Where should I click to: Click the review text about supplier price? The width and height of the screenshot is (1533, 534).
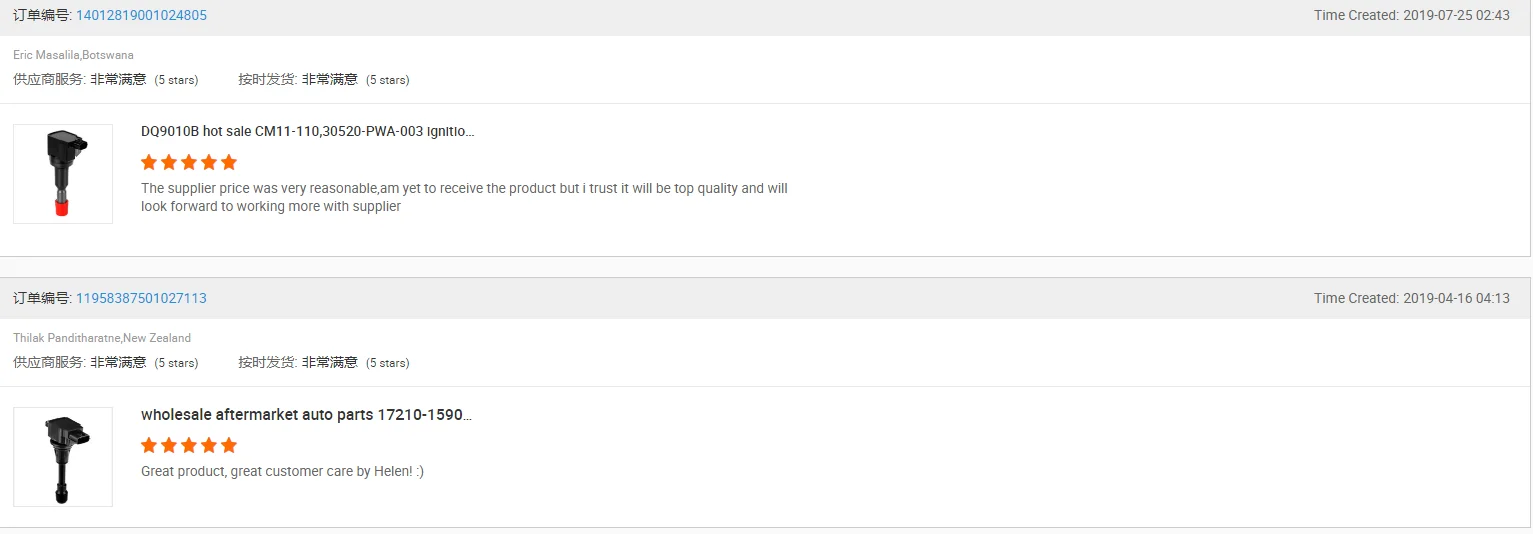coord(464,197)
